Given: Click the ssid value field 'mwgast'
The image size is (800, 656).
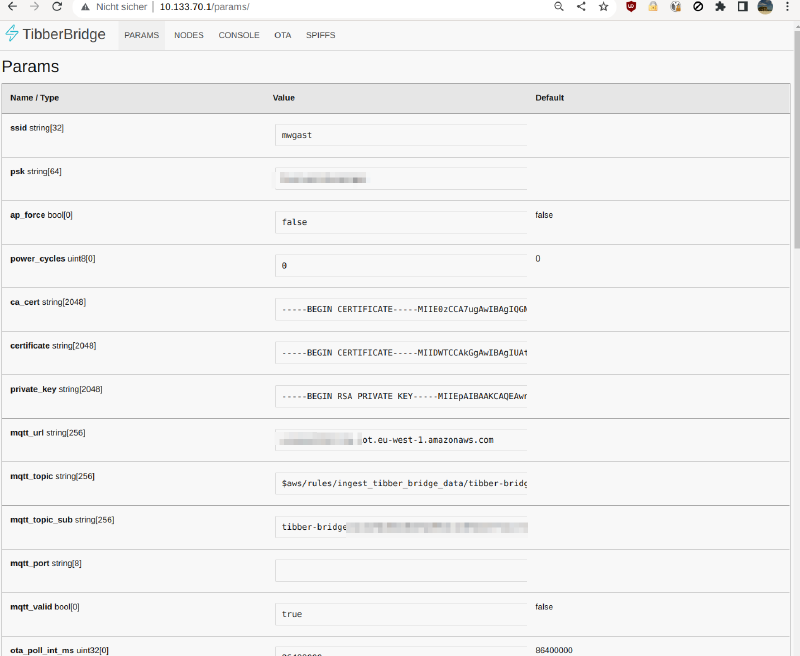Looking at the screenshot, I should (400, 135).
